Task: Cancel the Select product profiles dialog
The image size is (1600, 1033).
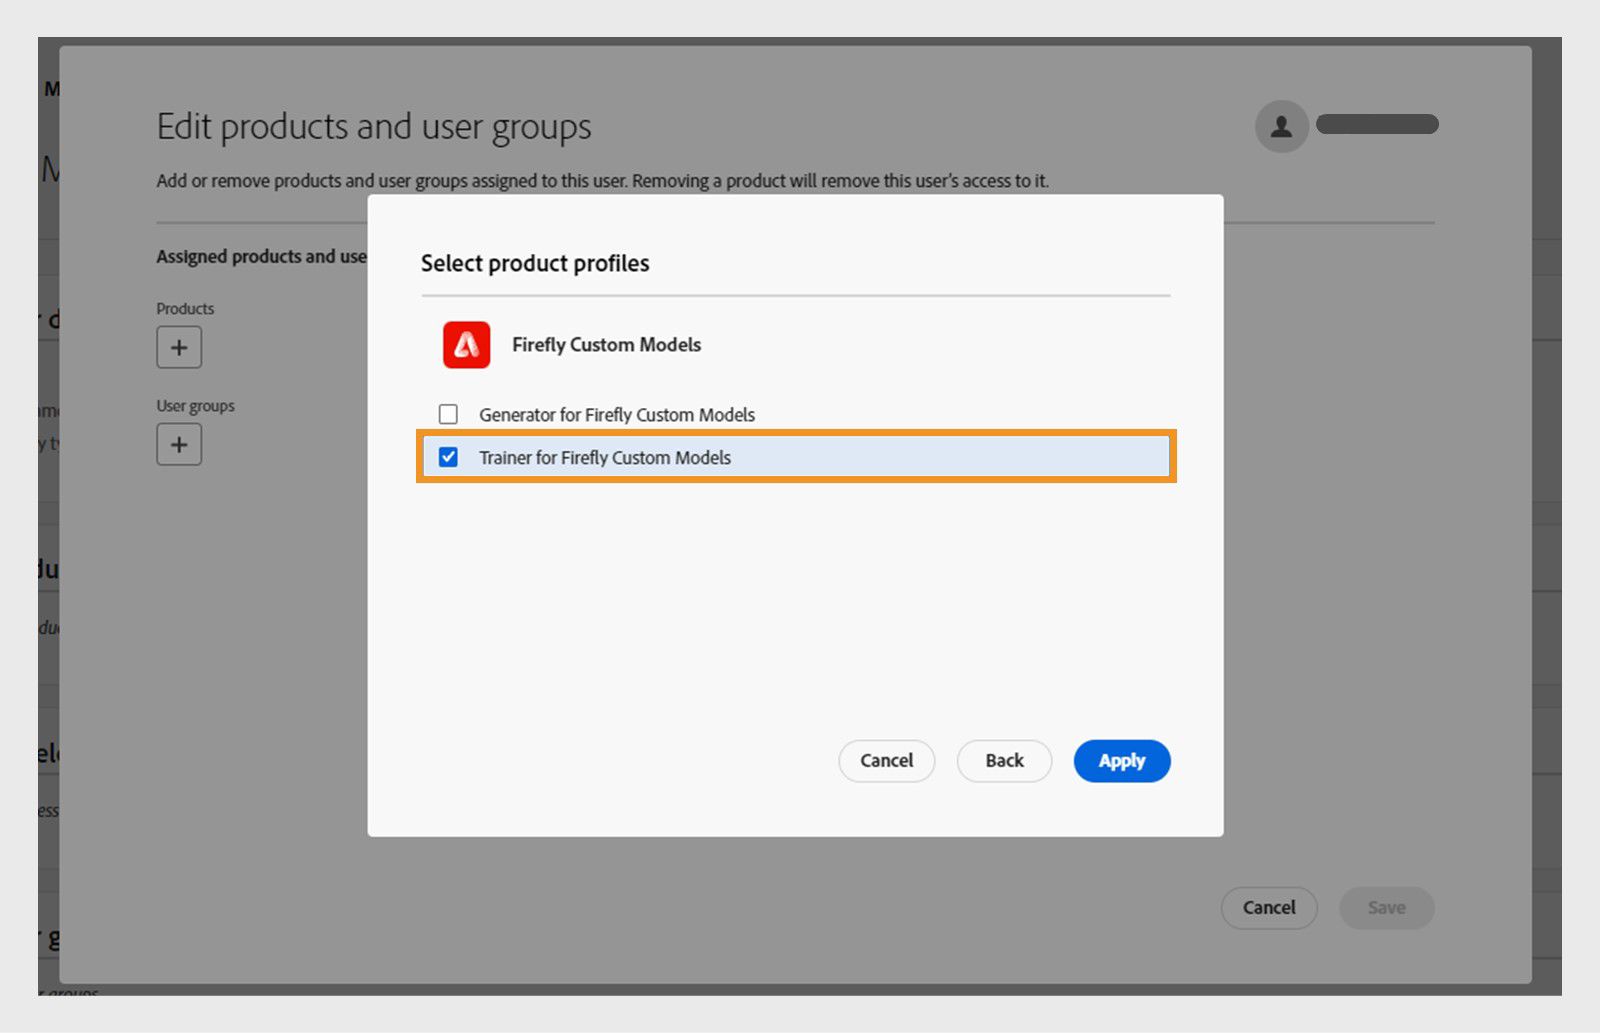Action: click(886, 761)
